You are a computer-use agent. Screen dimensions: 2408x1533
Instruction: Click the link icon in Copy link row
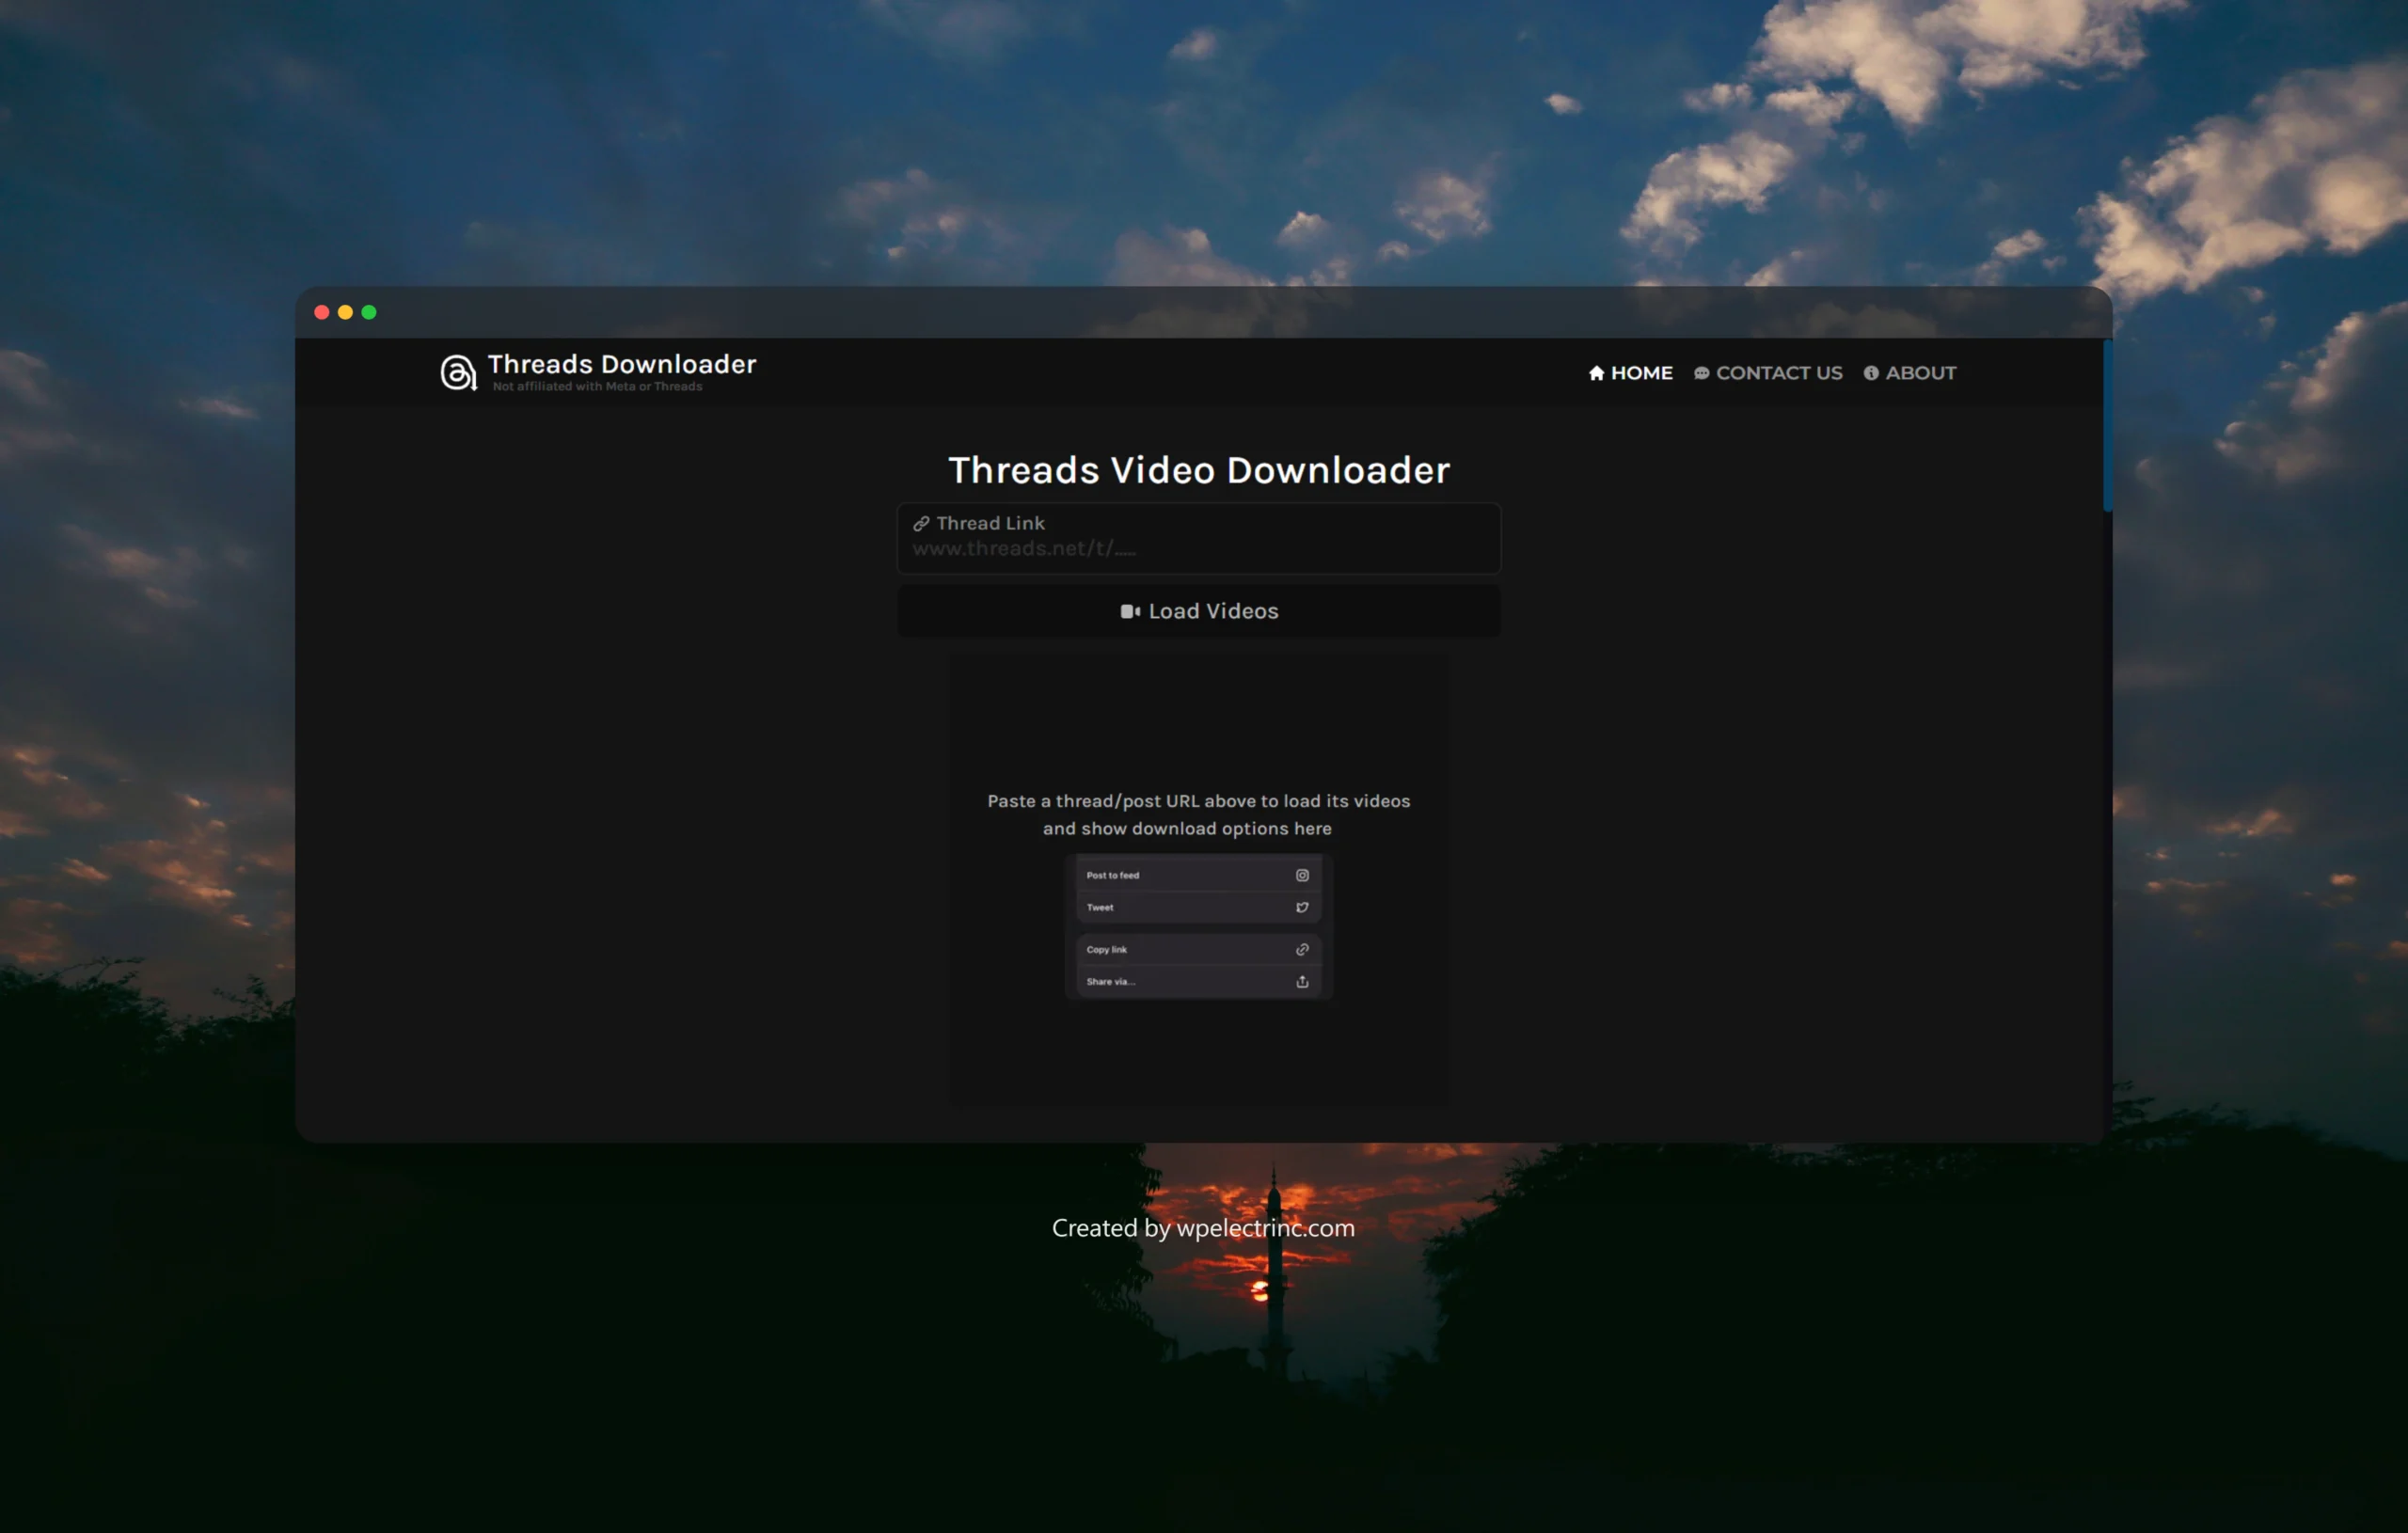(1302, 949)
